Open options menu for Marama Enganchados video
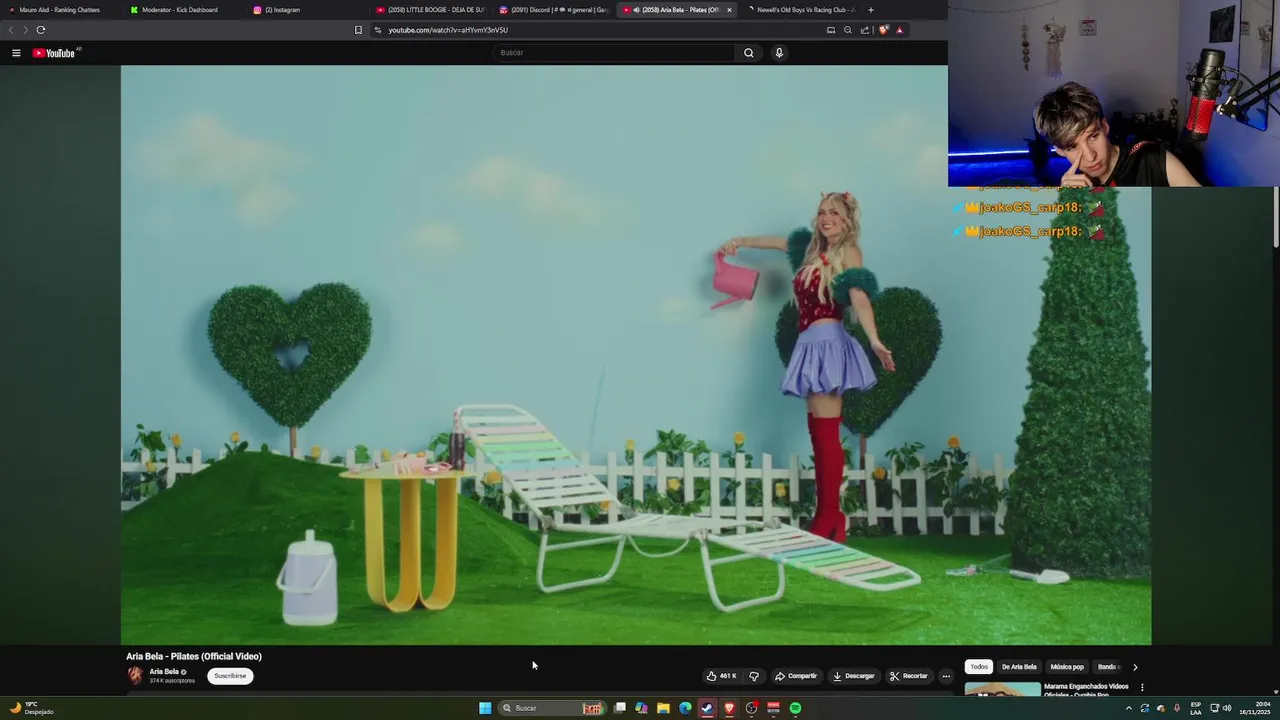The image size is (1280, 720). [x=1142, y=688]
